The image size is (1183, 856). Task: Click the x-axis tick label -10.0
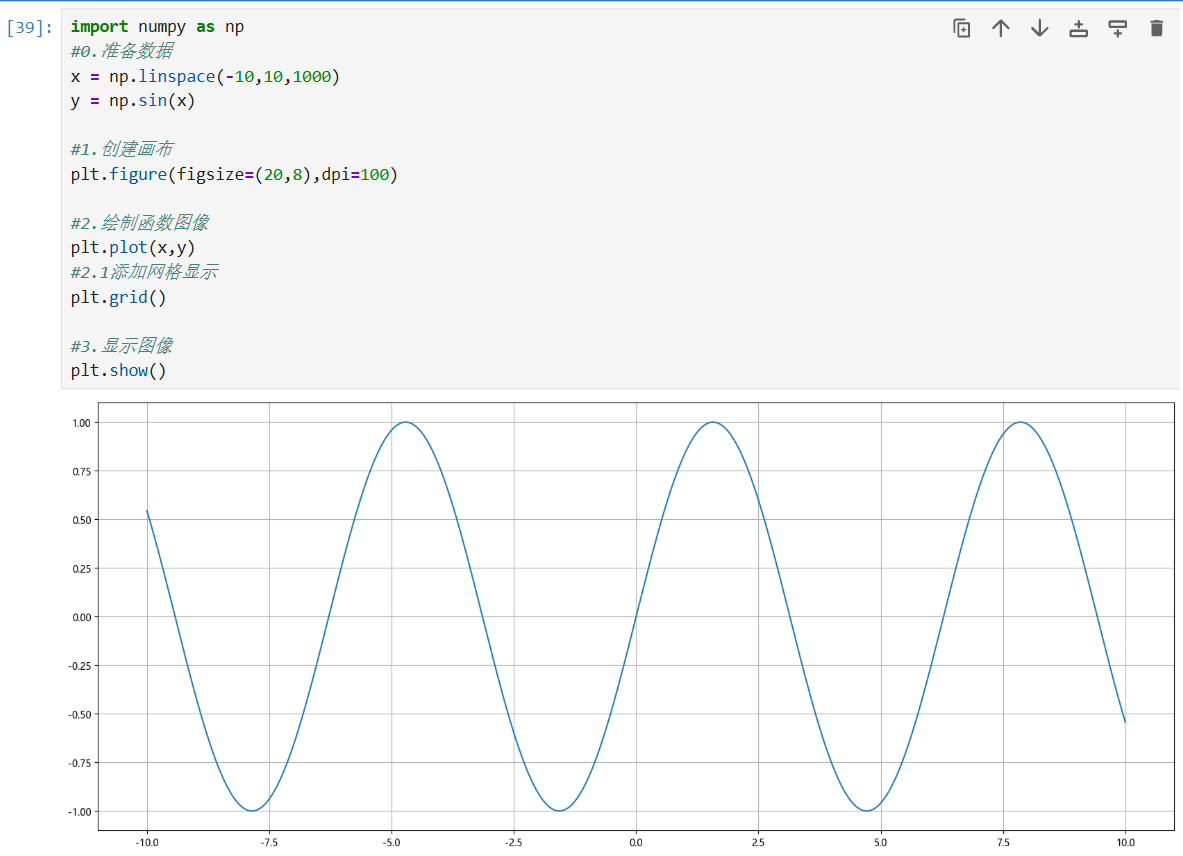tap(147, 842)
